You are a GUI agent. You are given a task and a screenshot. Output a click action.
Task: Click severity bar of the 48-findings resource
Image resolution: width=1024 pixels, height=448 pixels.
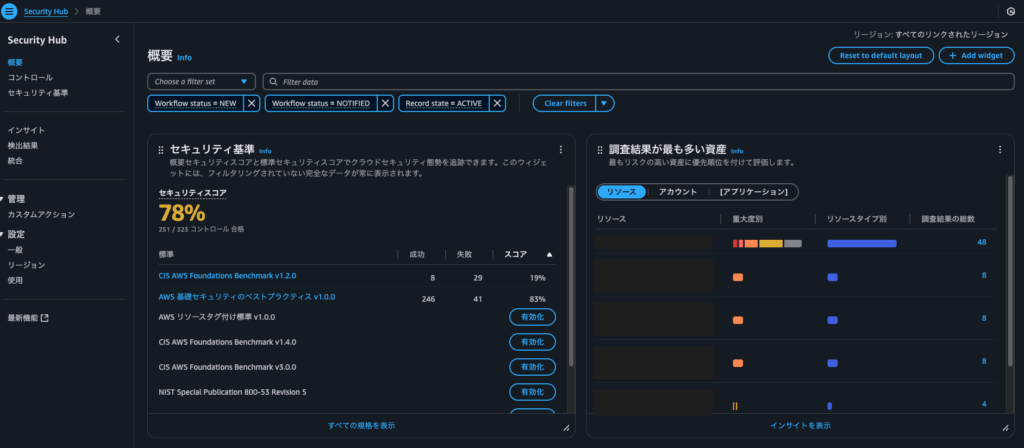point(767,243)
